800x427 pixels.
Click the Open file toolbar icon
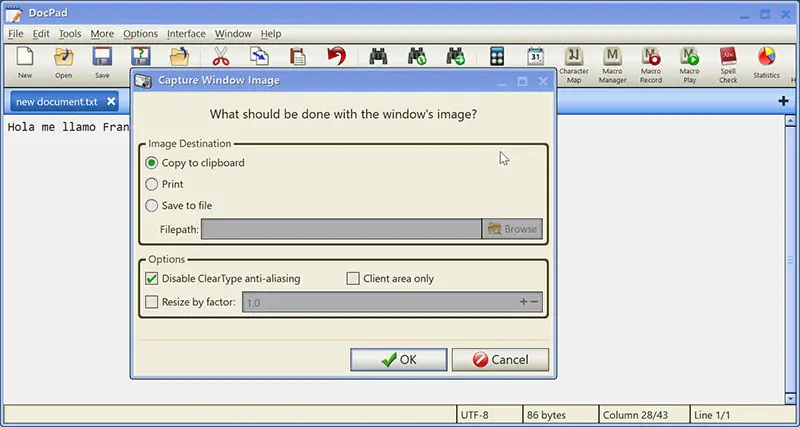(64, 56)
